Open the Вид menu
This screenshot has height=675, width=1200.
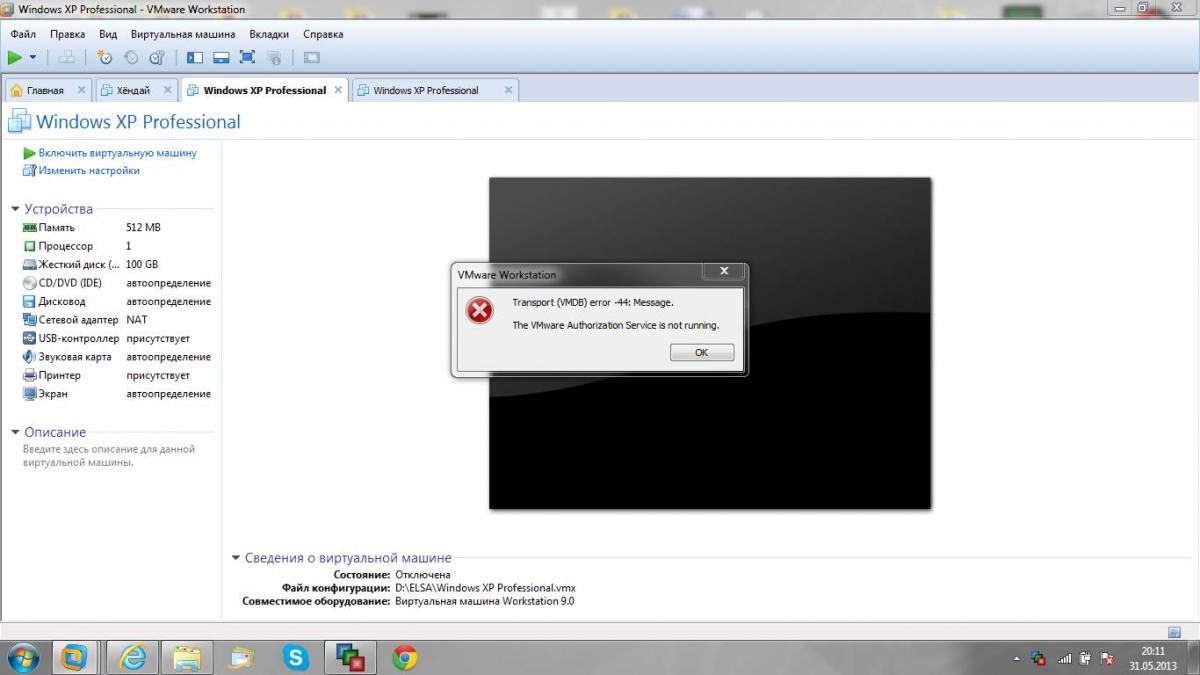(x=108, y=34)
